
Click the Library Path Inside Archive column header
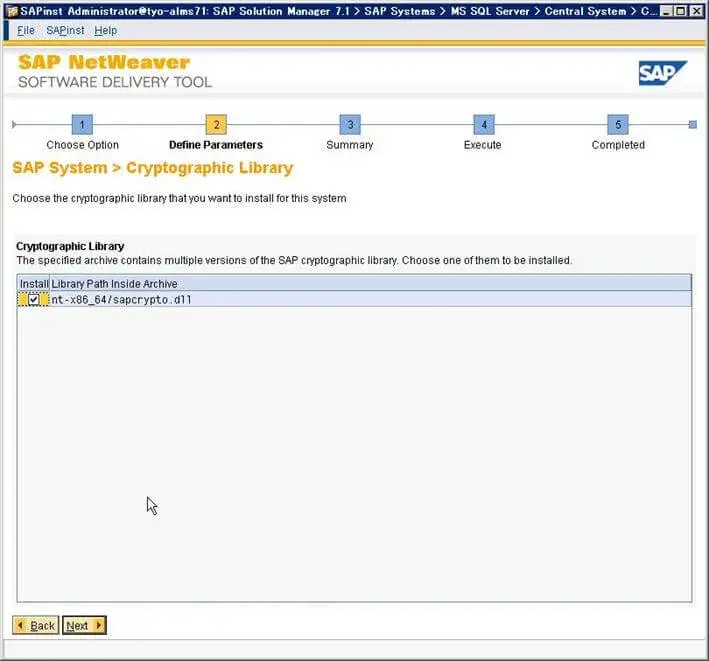coord(370,283)
